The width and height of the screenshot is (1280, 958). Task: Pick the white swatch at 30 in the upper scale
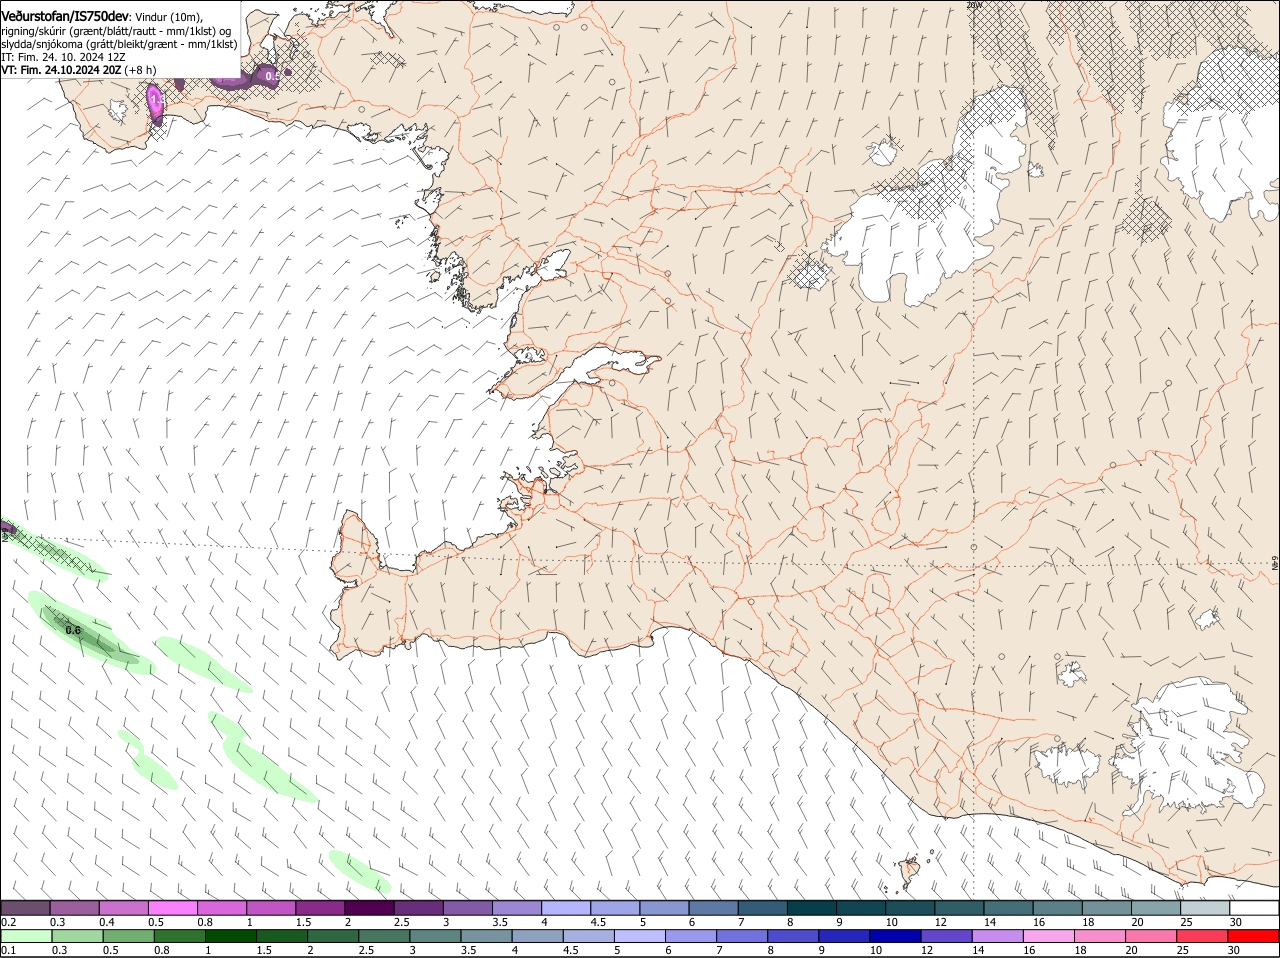[1254, 907]
